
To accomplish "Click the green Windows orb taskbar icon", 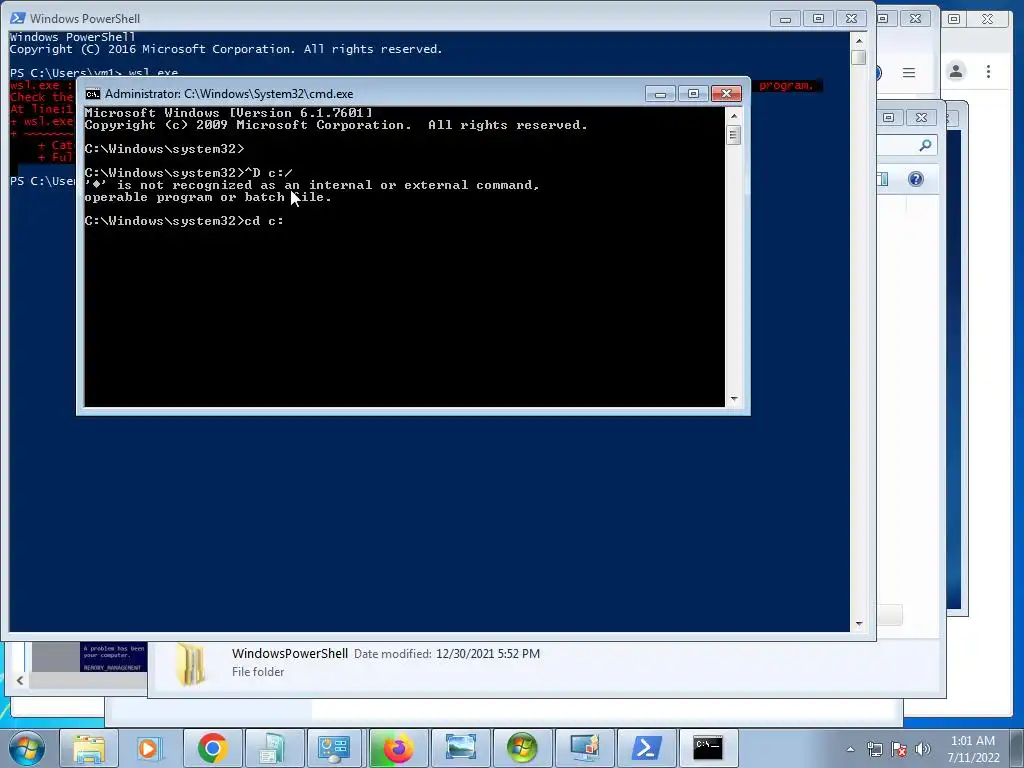I will tap(522, 748).
